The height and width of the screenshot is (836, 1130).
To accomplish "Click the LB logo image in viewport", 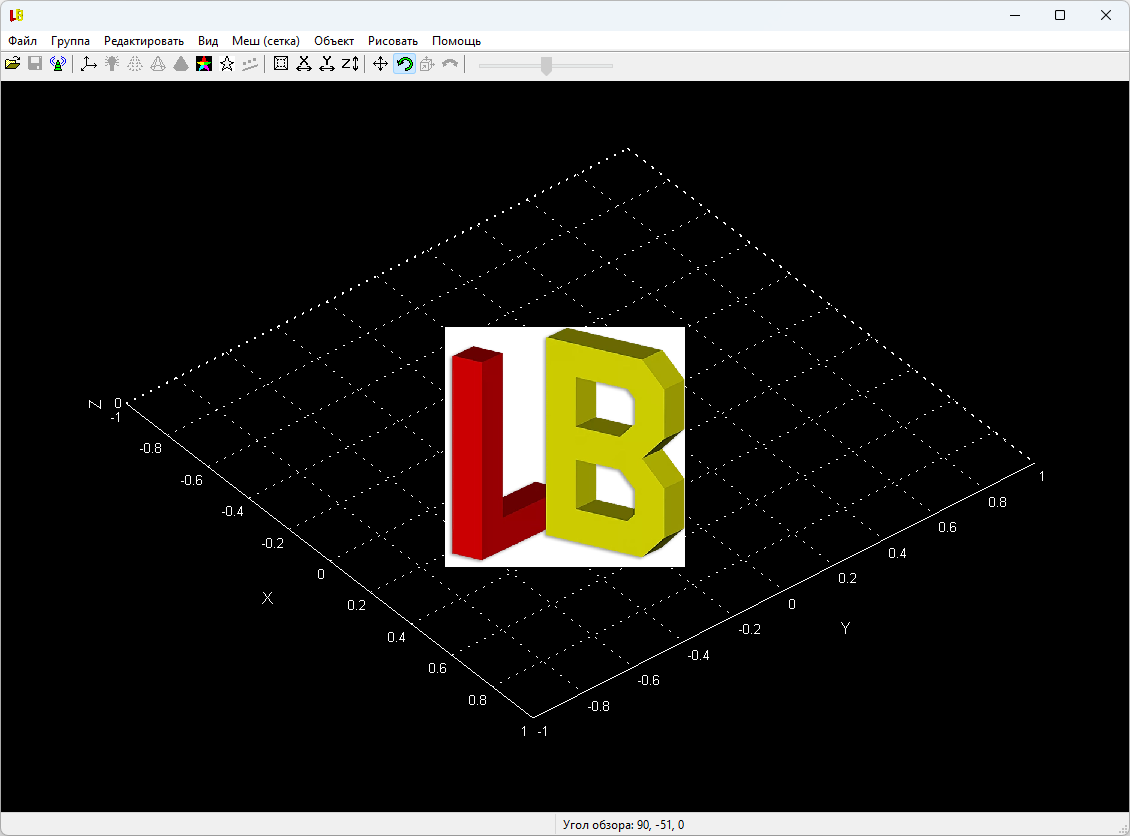I will point(565,447).
